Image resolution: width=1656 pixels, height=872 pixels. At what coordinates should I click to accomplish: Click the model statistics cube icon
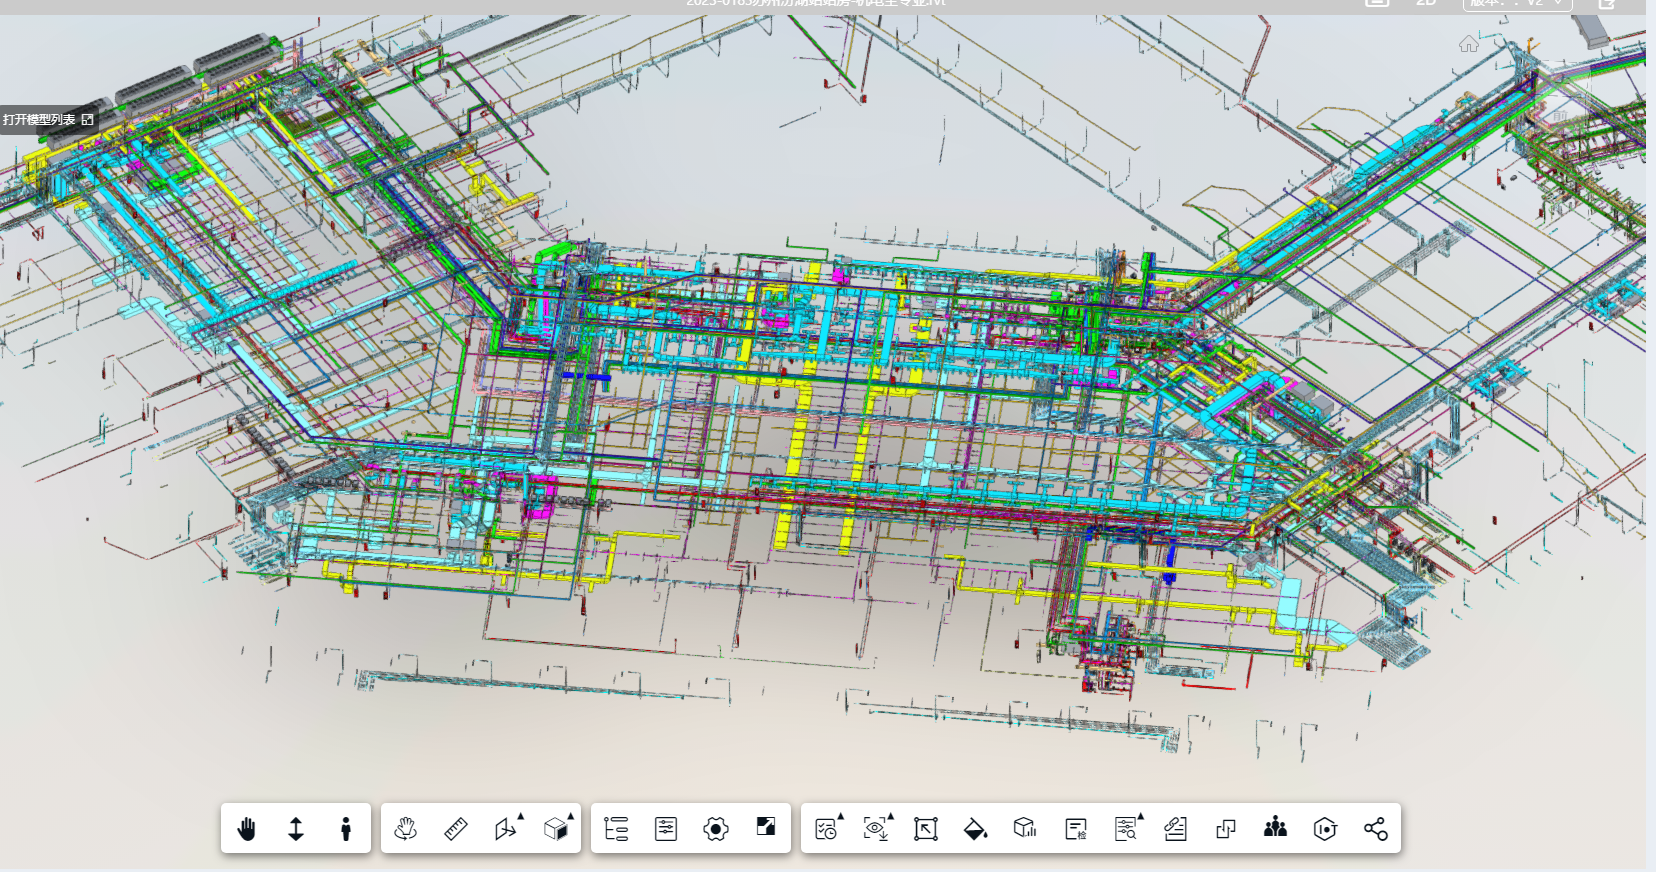pos(1025,829)
